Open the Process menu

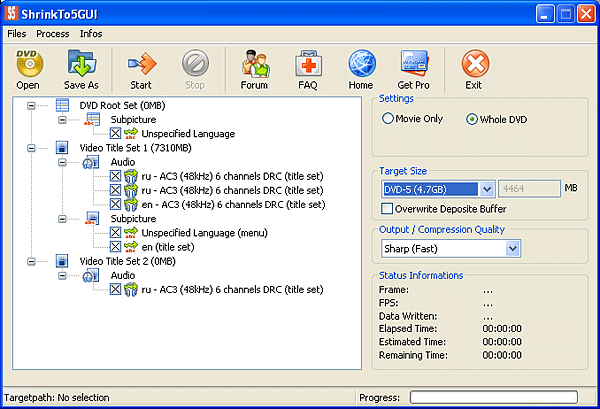coord(53,34)
